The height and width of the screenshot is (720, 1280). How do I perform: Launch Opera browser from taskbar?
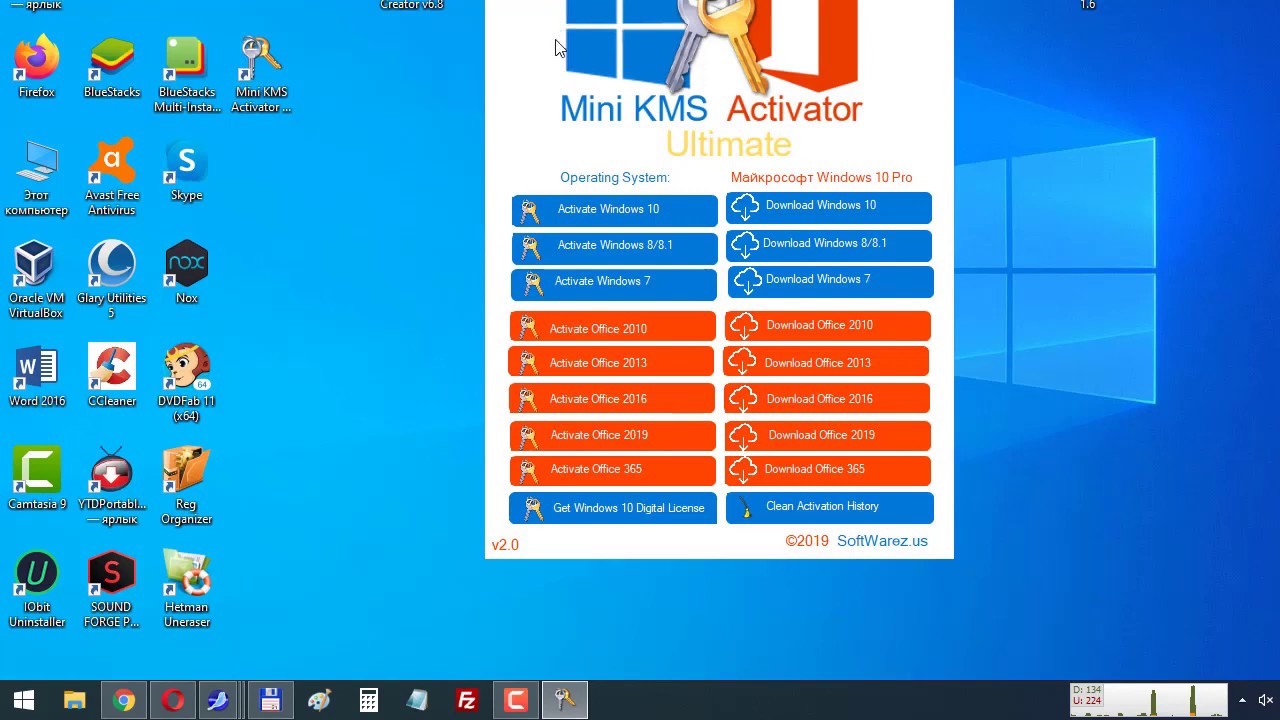click(173, 700)
